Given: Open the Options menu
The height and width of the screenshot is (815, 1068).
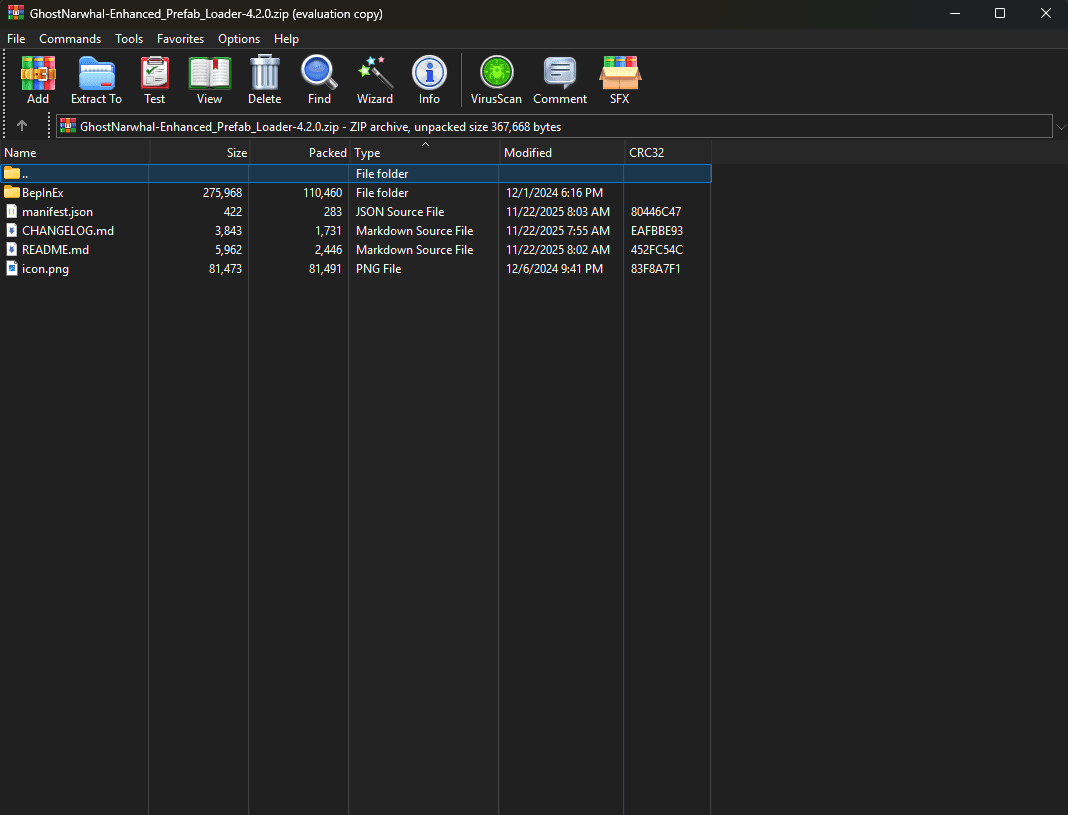Looking at the screenshot, I should [239, 39].
